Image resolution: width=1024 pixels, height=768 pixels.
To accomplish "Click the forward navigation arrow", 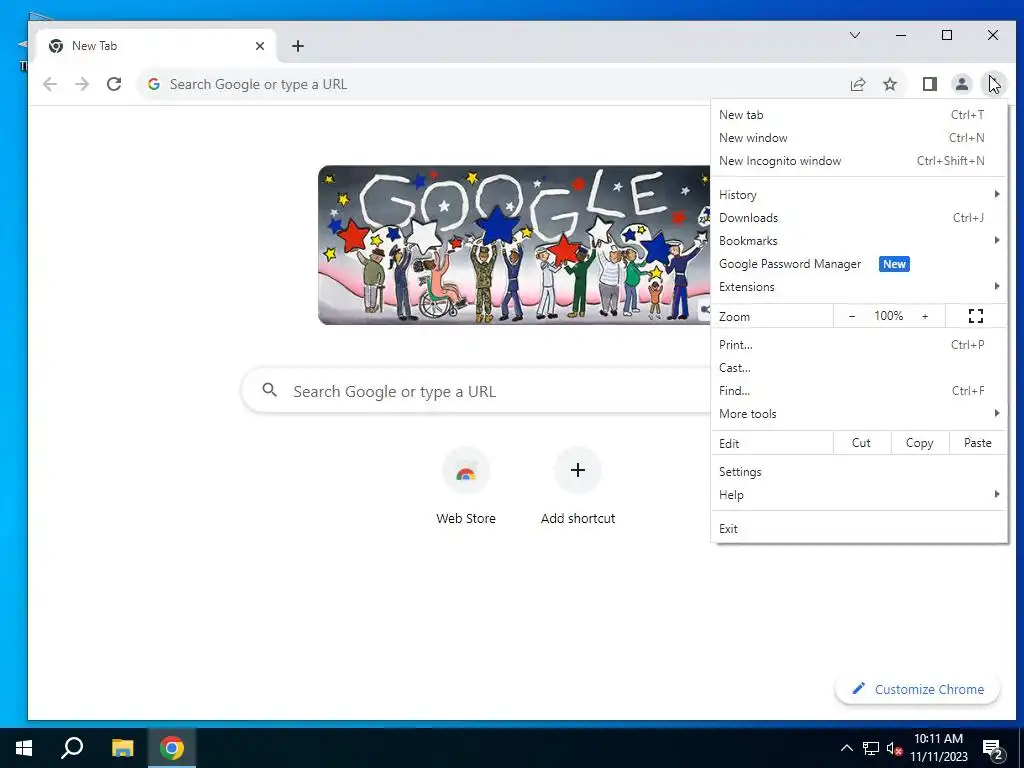I will point(82,84).
